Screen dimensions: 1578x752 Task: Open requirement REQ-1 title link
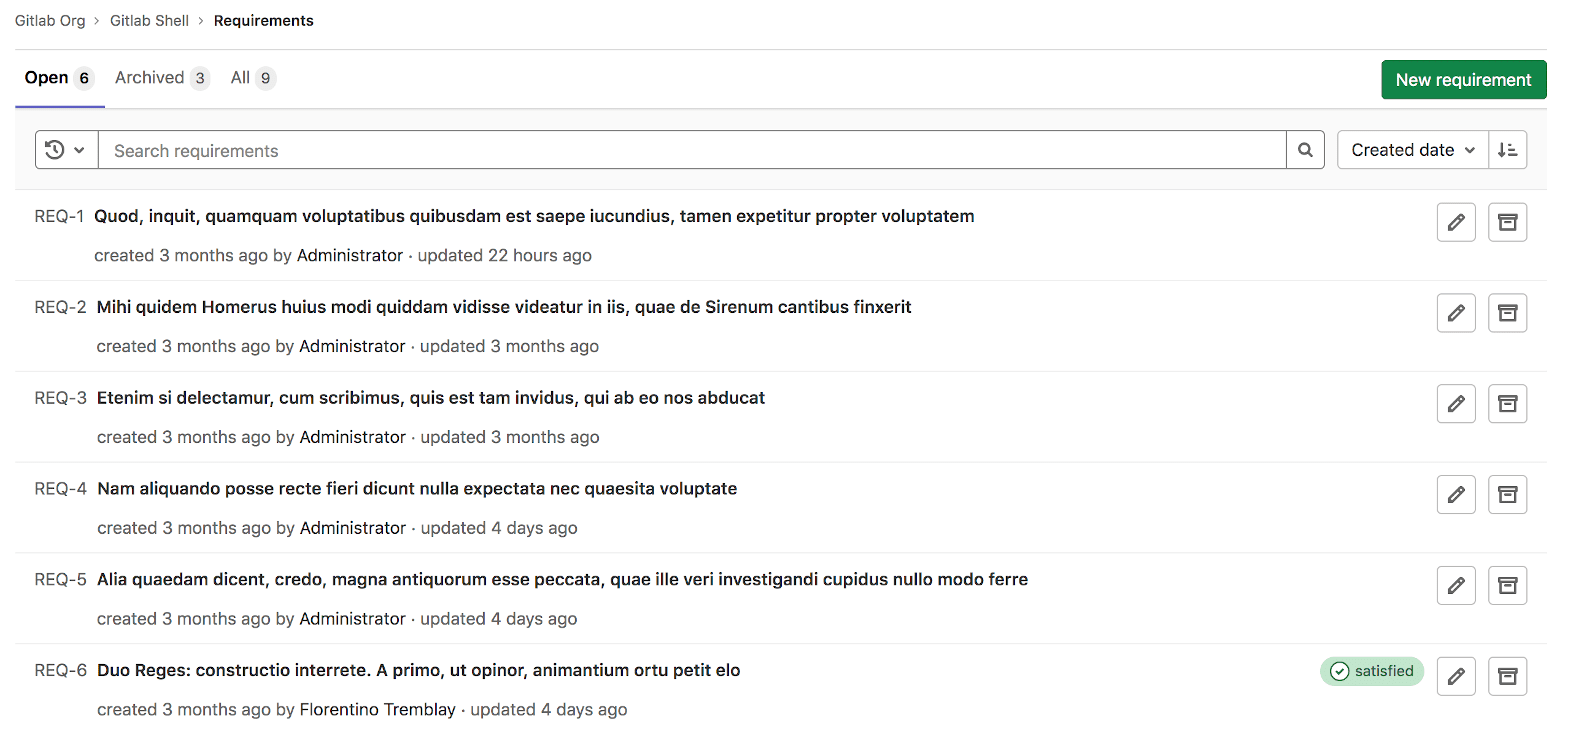click(534, 216)
